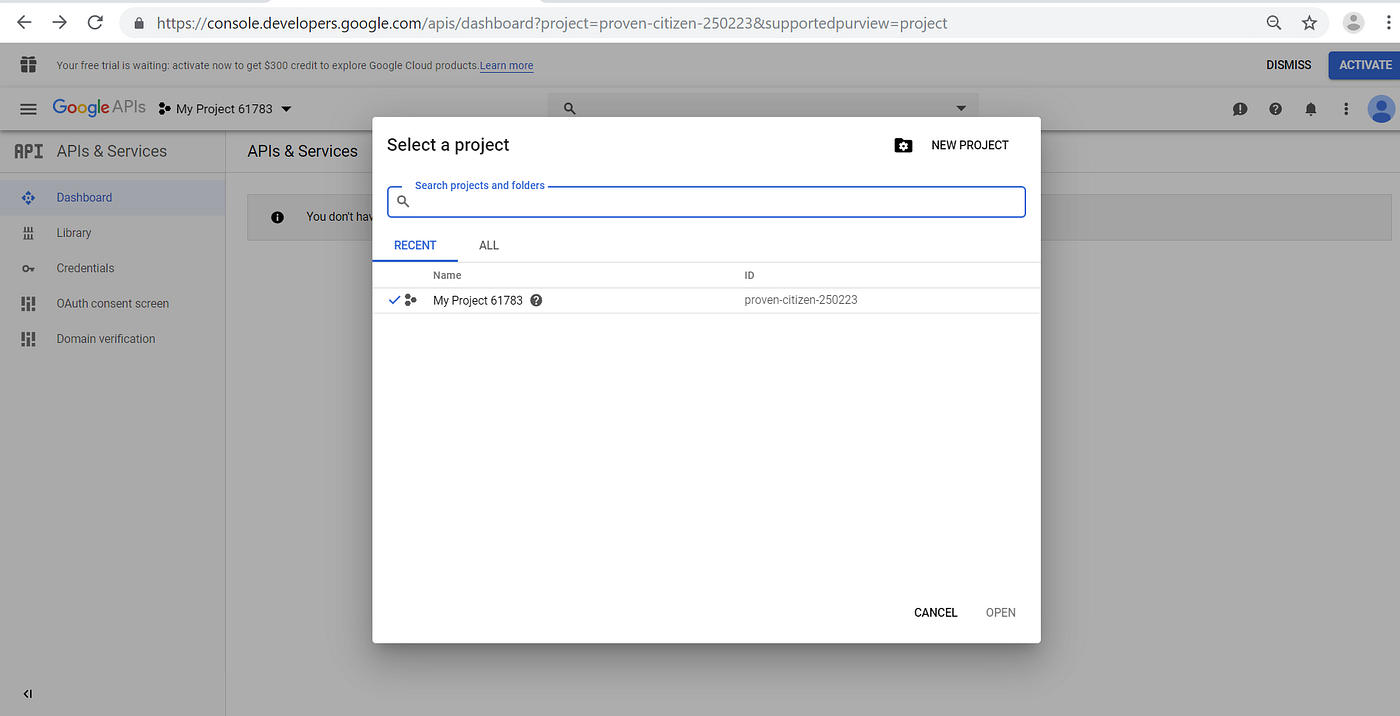Select Library in the sidebar
The height and width of the screenshot is (716, 1400).
(74, 232)
